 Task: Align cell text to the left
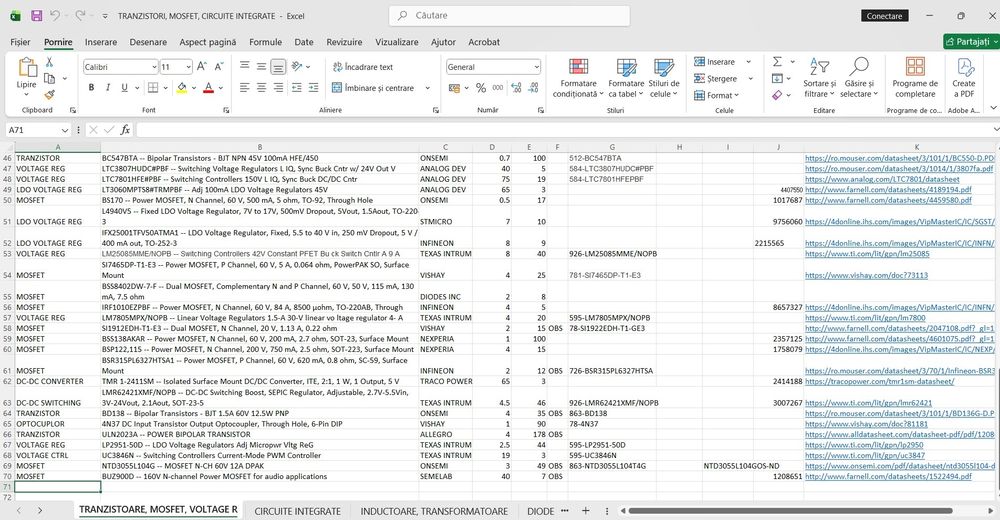[245, 87]
